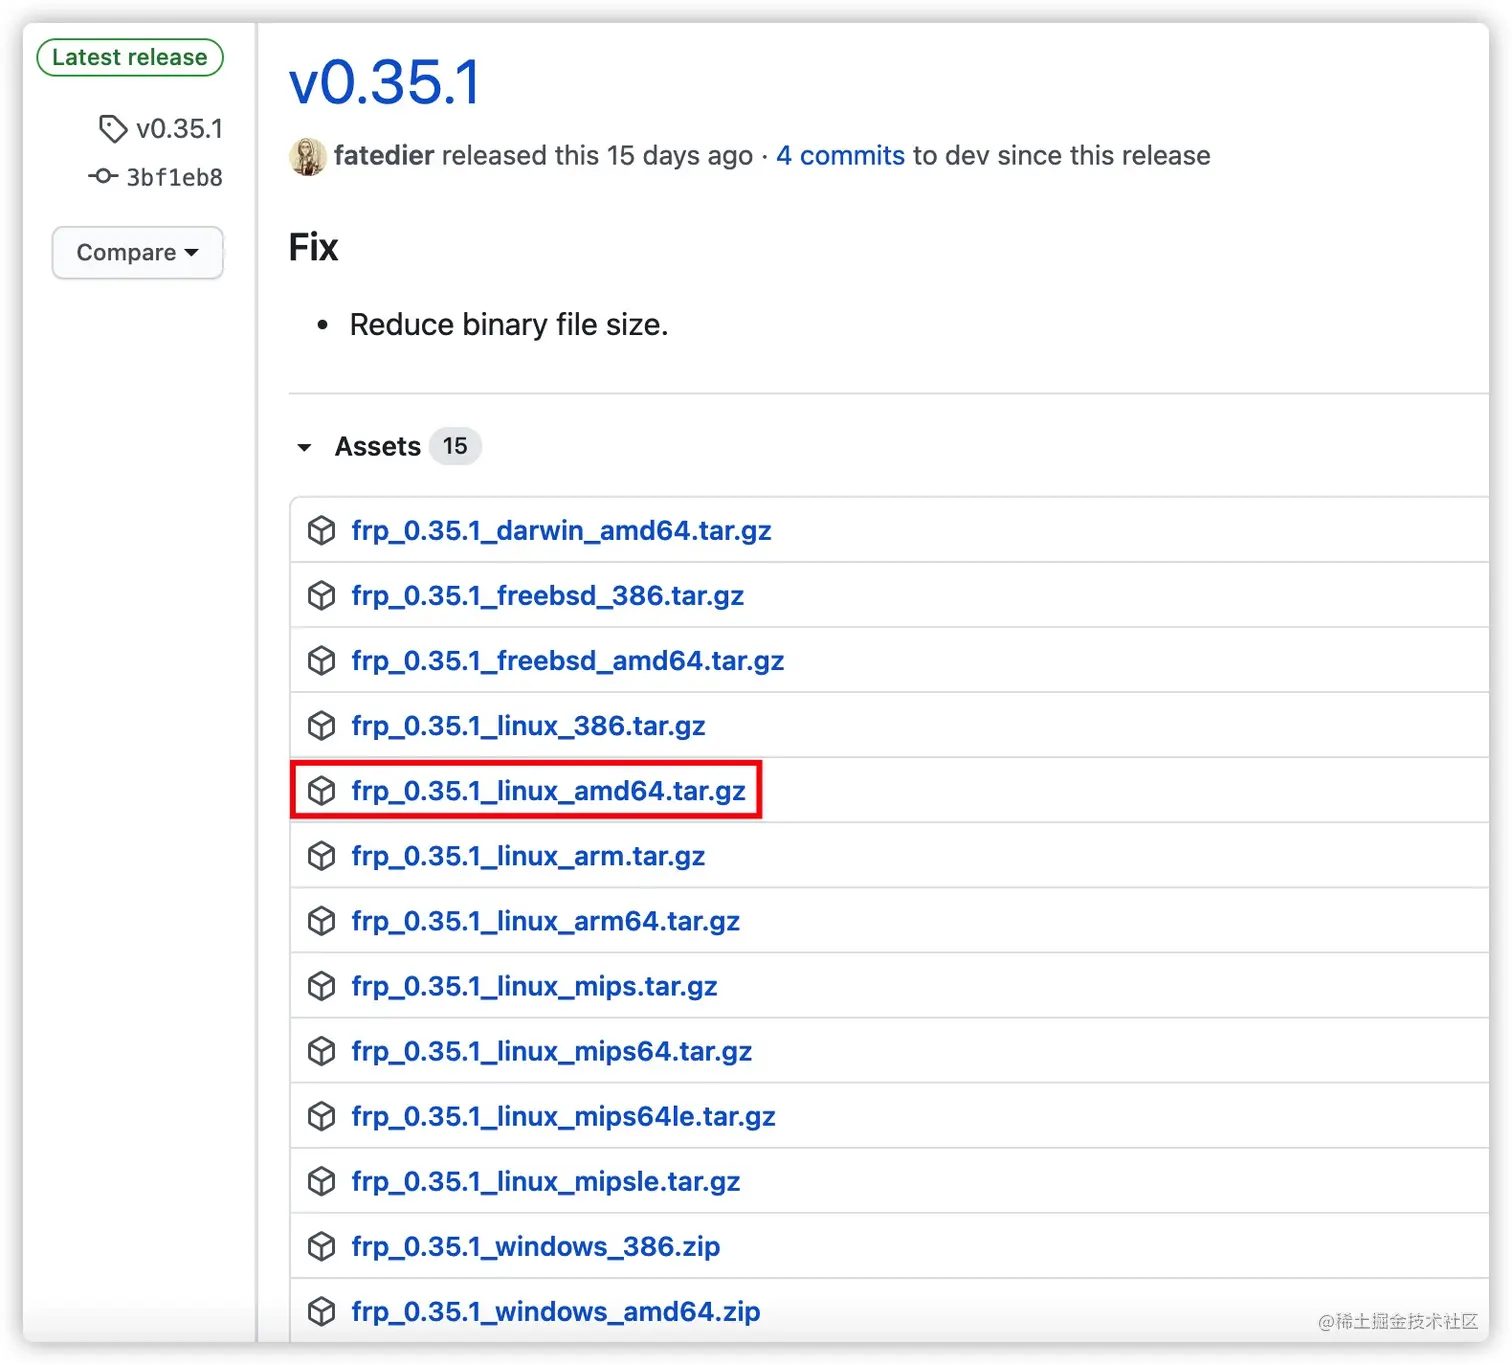The width and height of the screenshot is (1512, 1365).
Task: Click the Fix heading
Action: 313,247
